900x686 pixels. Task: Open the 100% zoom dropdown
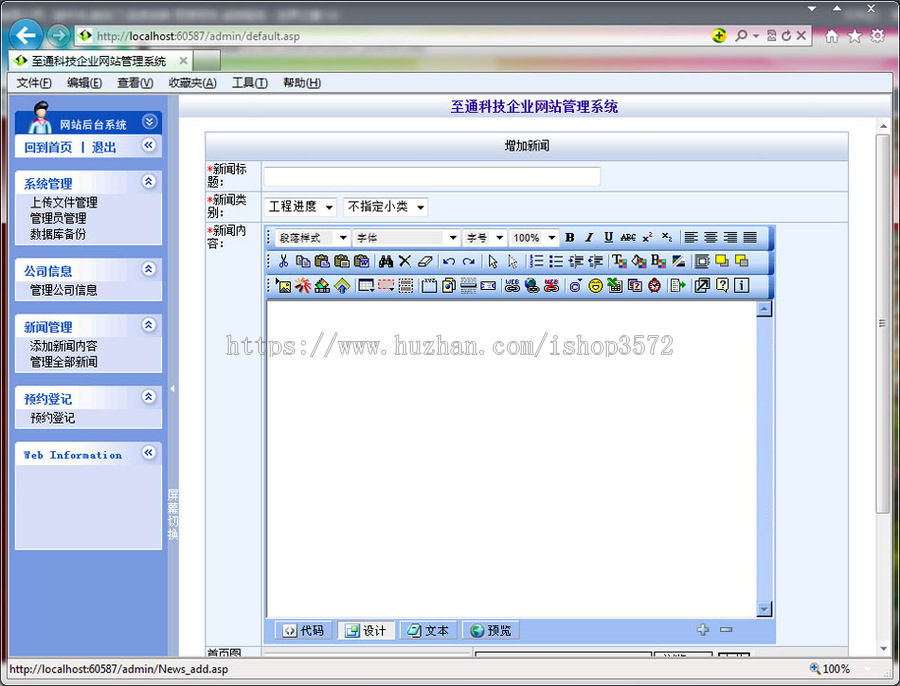click(x=534, y=238)
